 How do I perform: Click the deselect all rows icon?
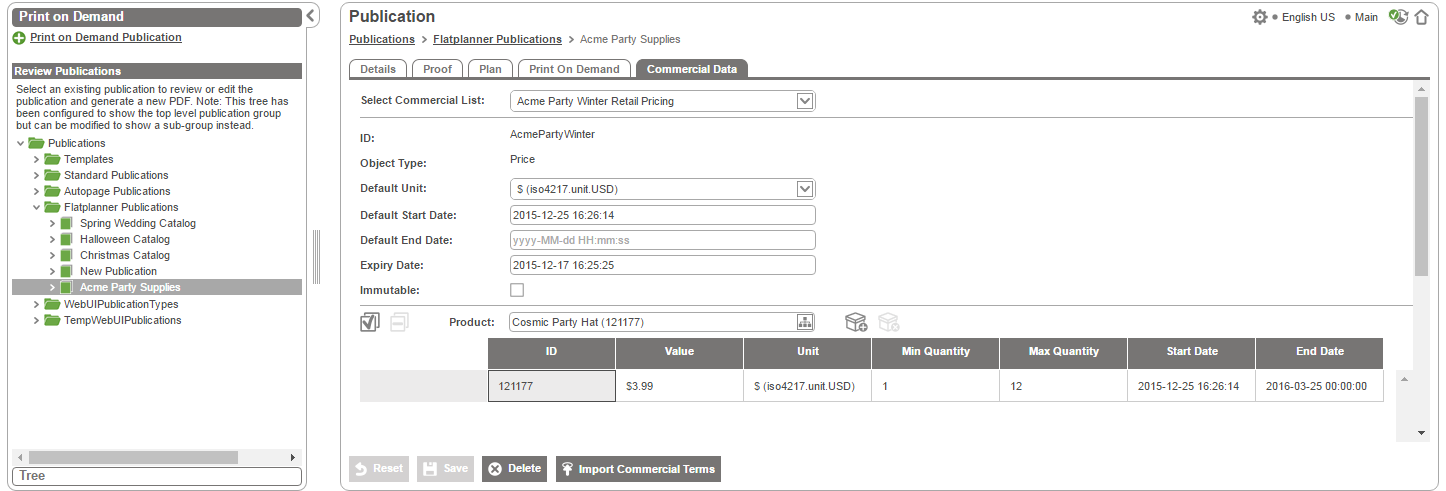click(399, 322)
